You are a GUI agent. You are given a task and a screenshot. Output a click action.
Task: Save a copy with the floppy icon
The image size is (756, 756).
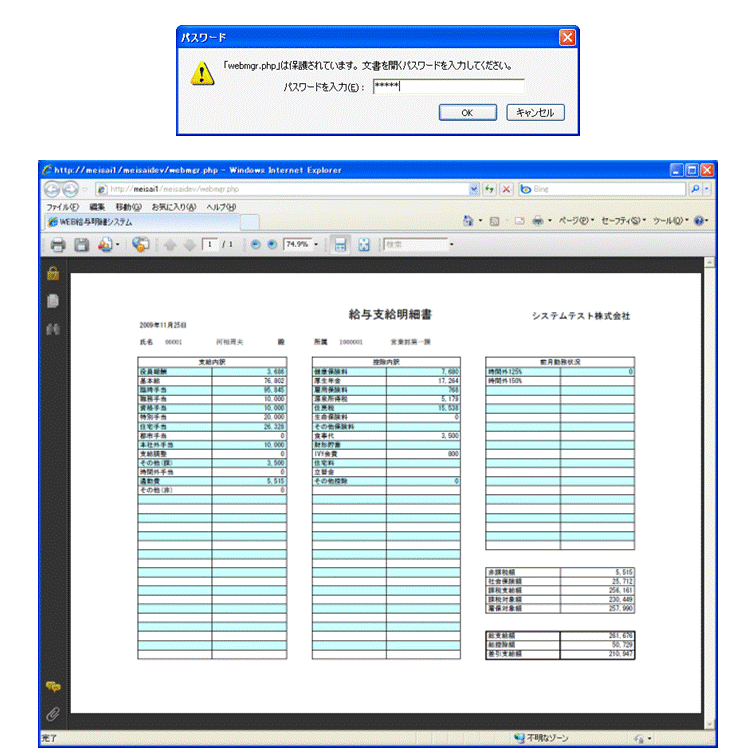coord(81,245)
